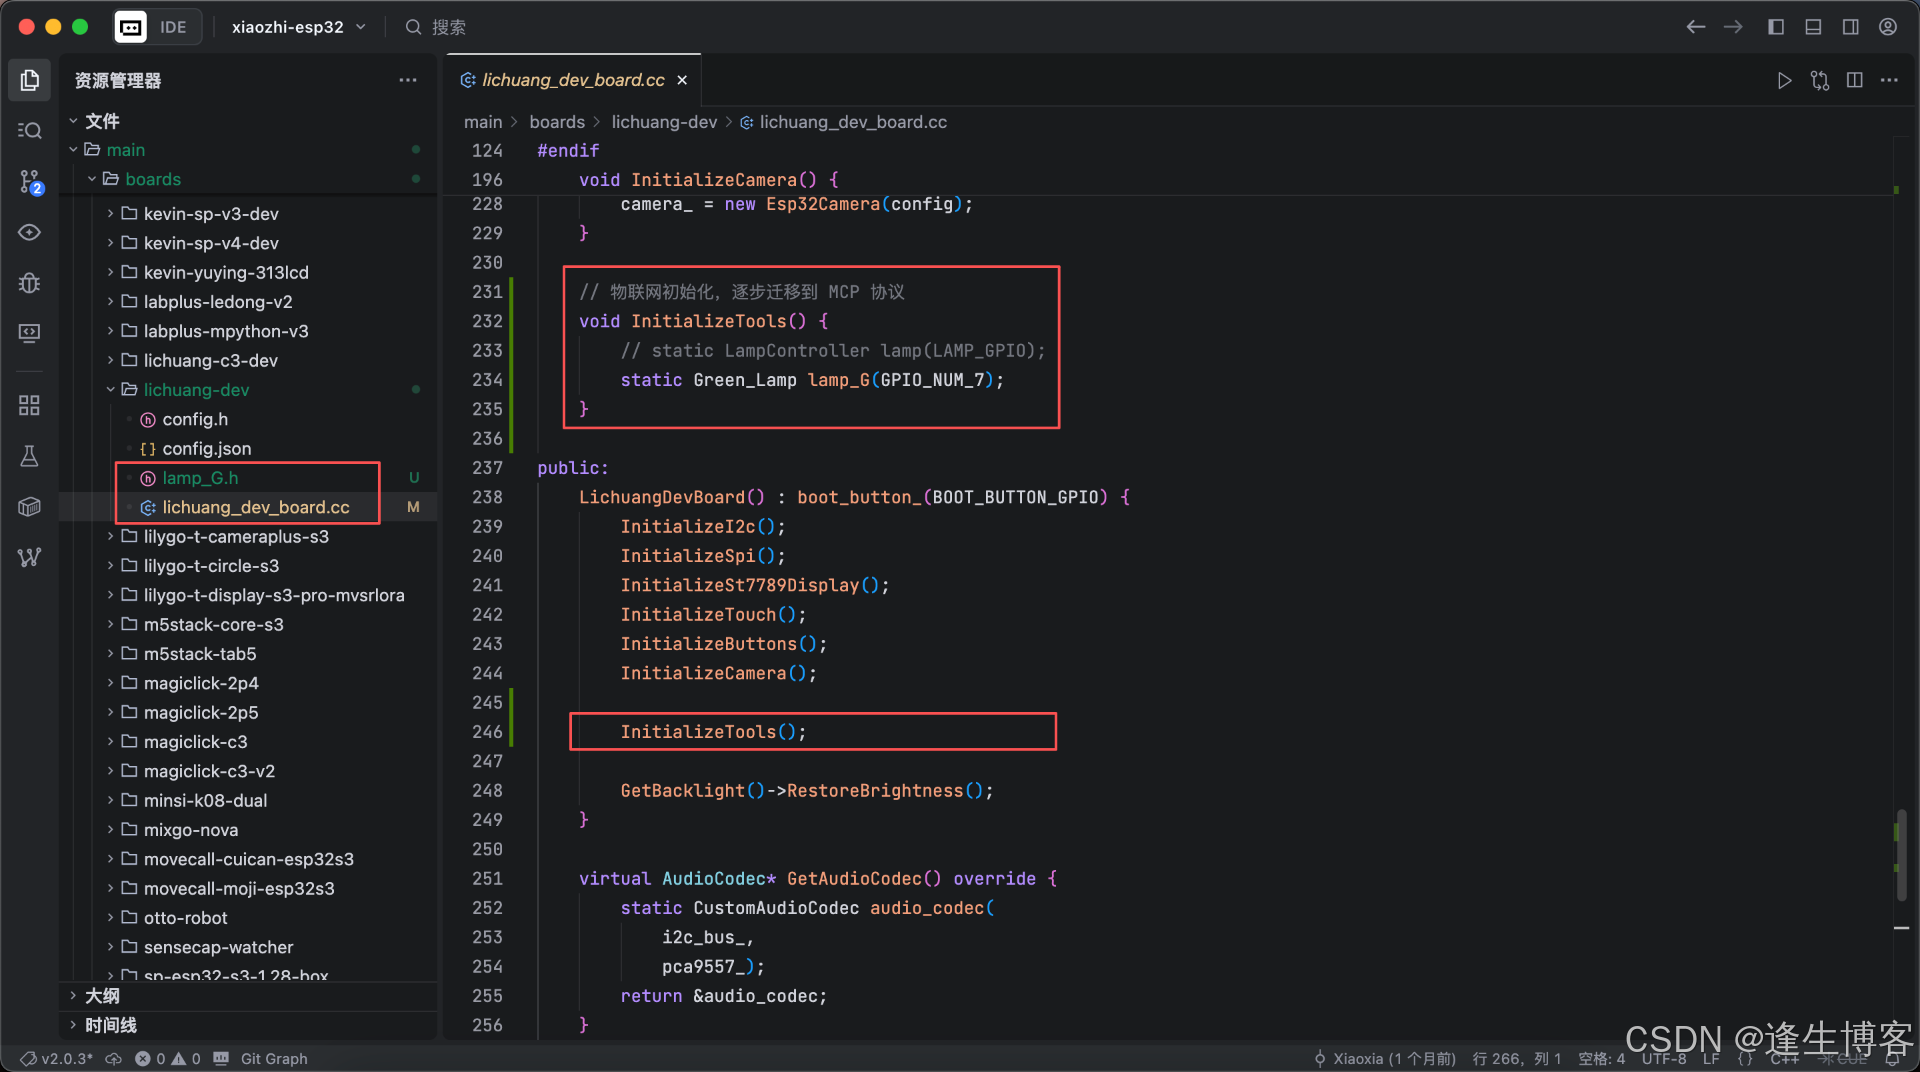Click the 空格: 4 indentation setting
1920x1072 pixels.
pyautogui.click(x=1601, y=1058)
